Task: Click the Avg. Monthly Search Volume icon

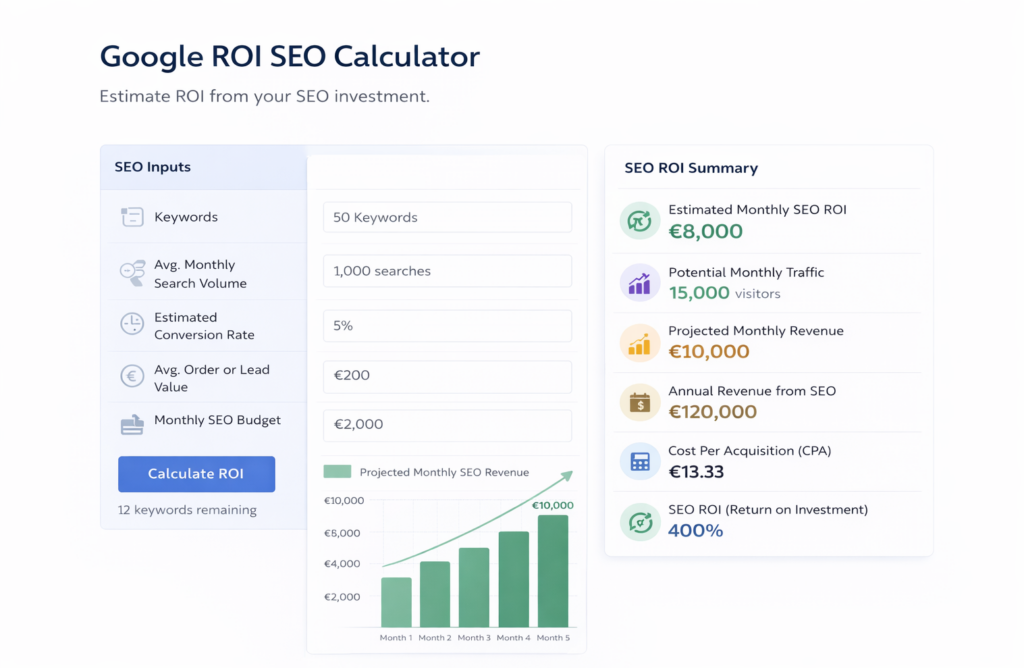Action: 132,274
